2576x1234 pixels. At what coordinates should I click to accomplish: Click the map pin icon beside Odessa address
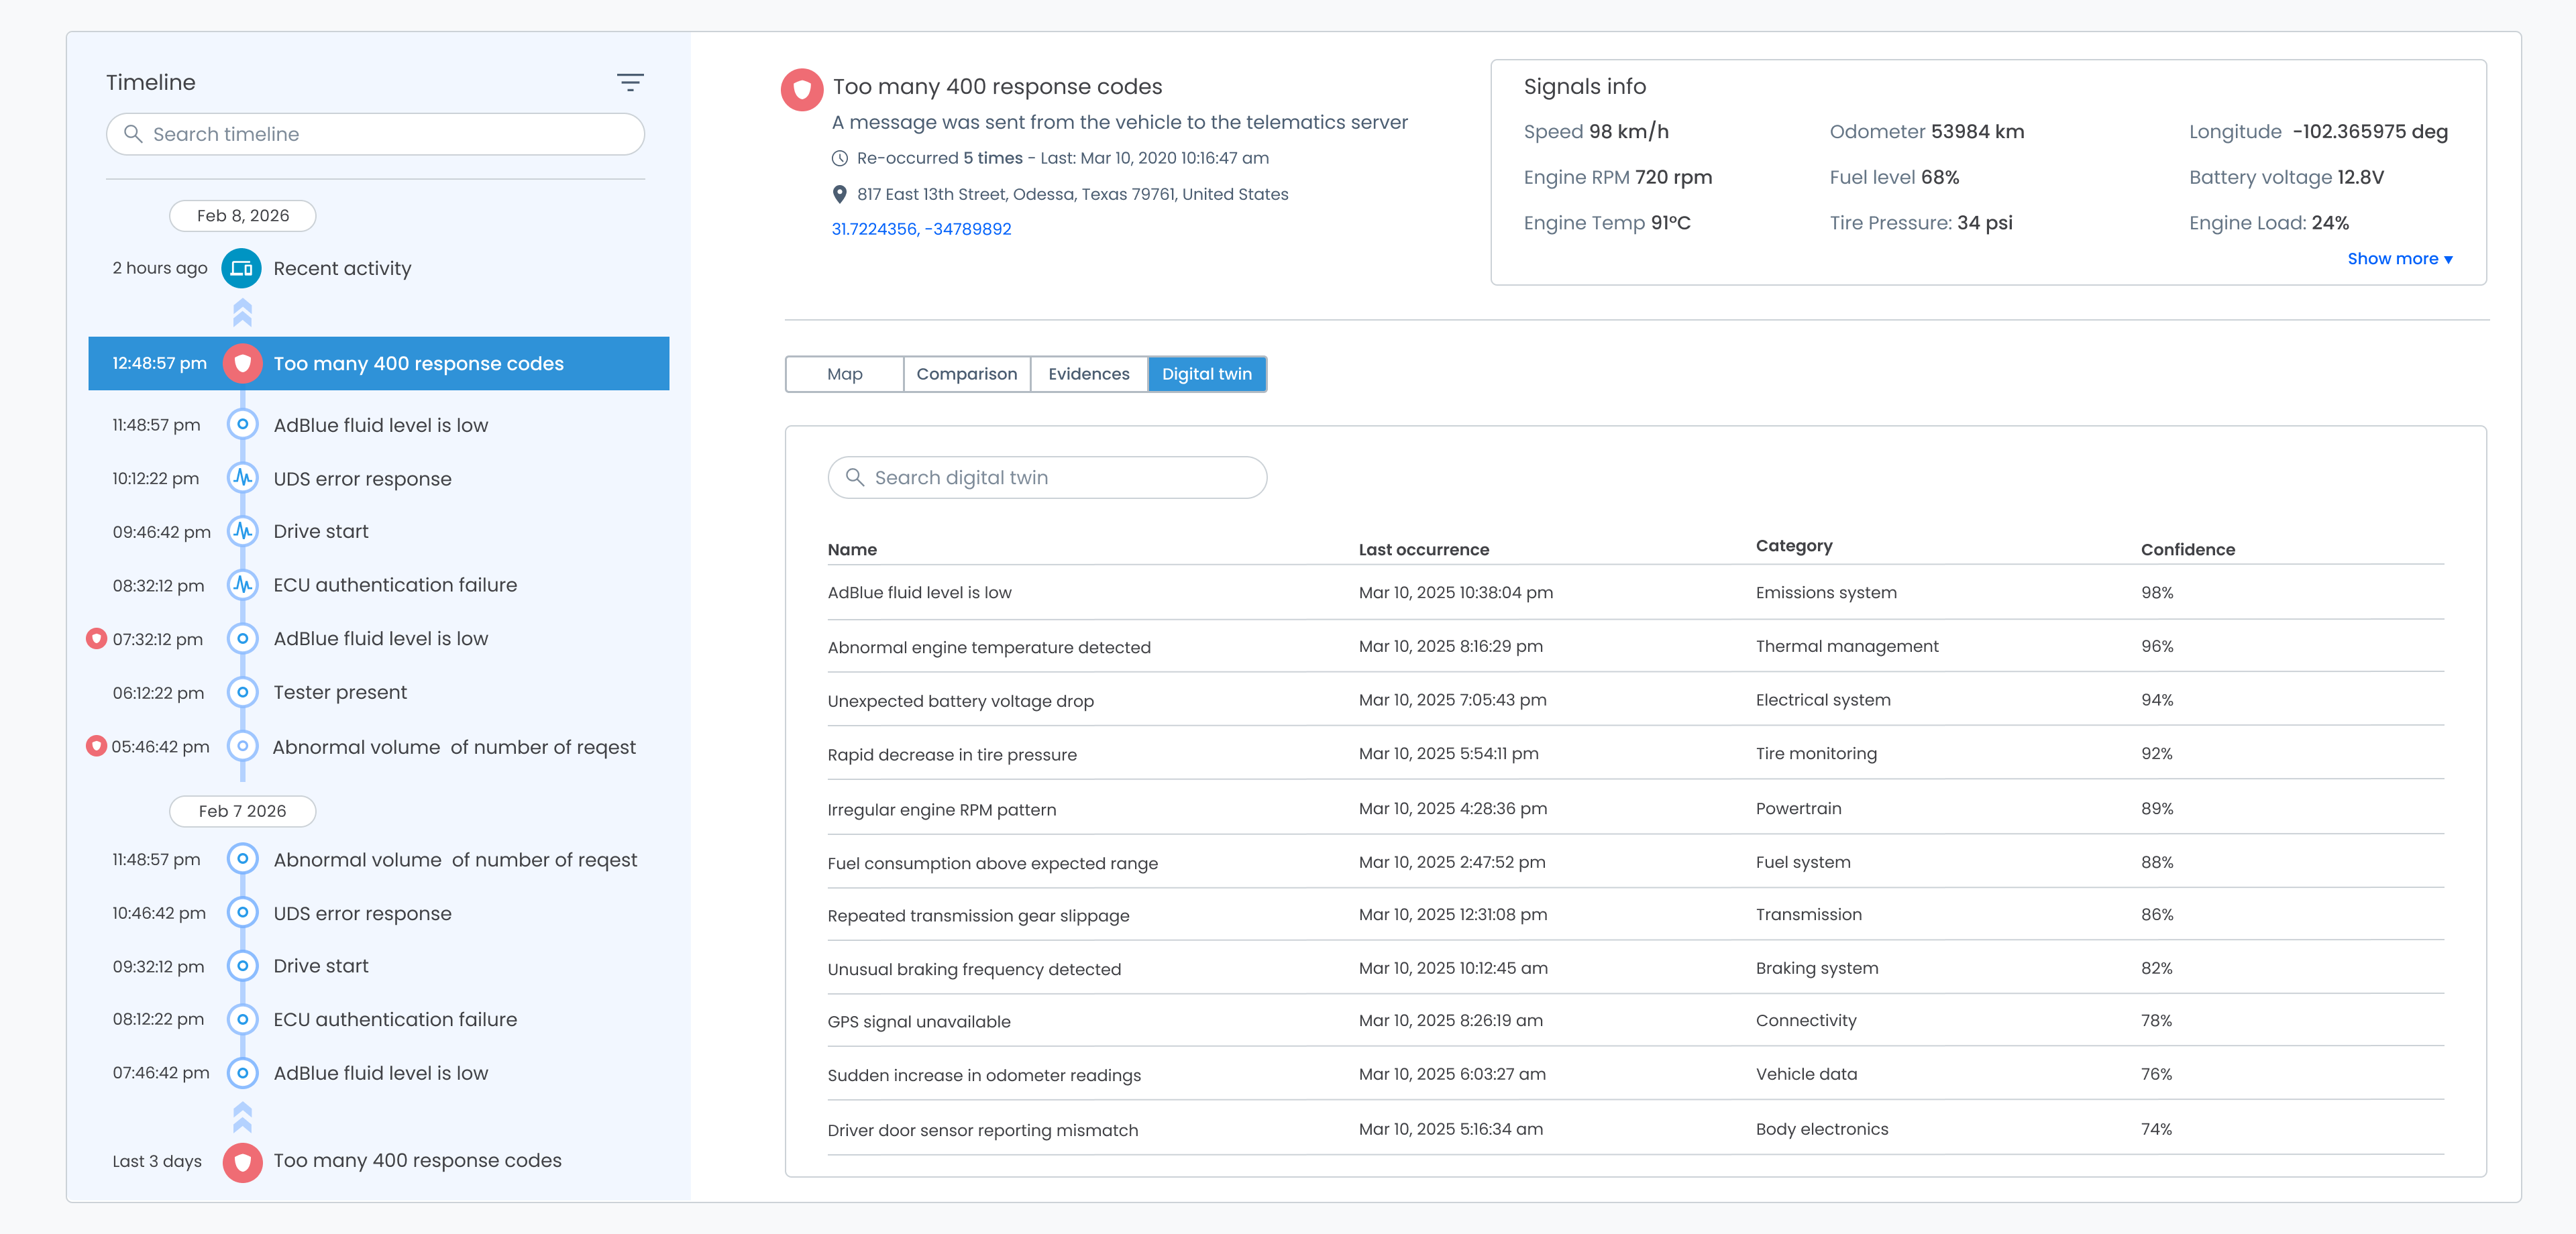840,194
